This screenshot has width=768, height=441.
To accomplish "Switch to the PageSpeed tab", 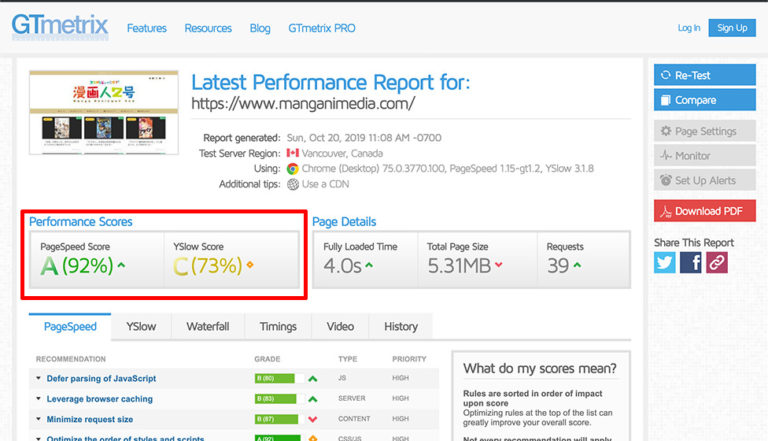I will 70,327.
